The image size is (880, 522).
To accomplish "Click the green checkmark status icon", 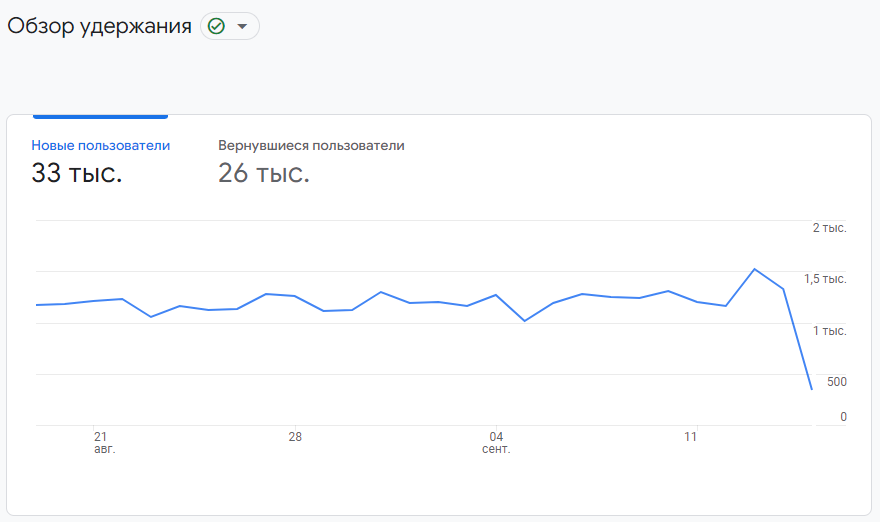I will (x=216, y=26).
